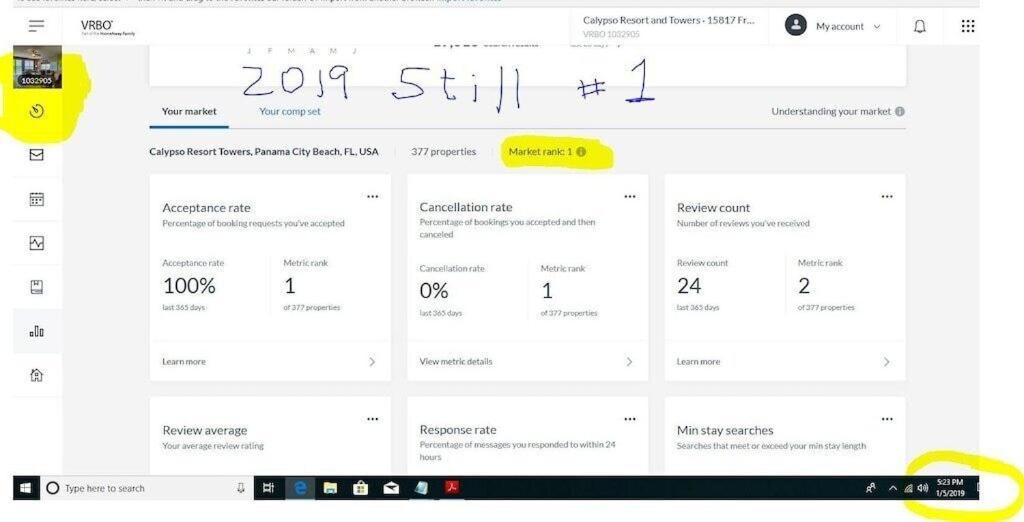
Task: Click the info icon beside Market rank
Action: point(581,152)
